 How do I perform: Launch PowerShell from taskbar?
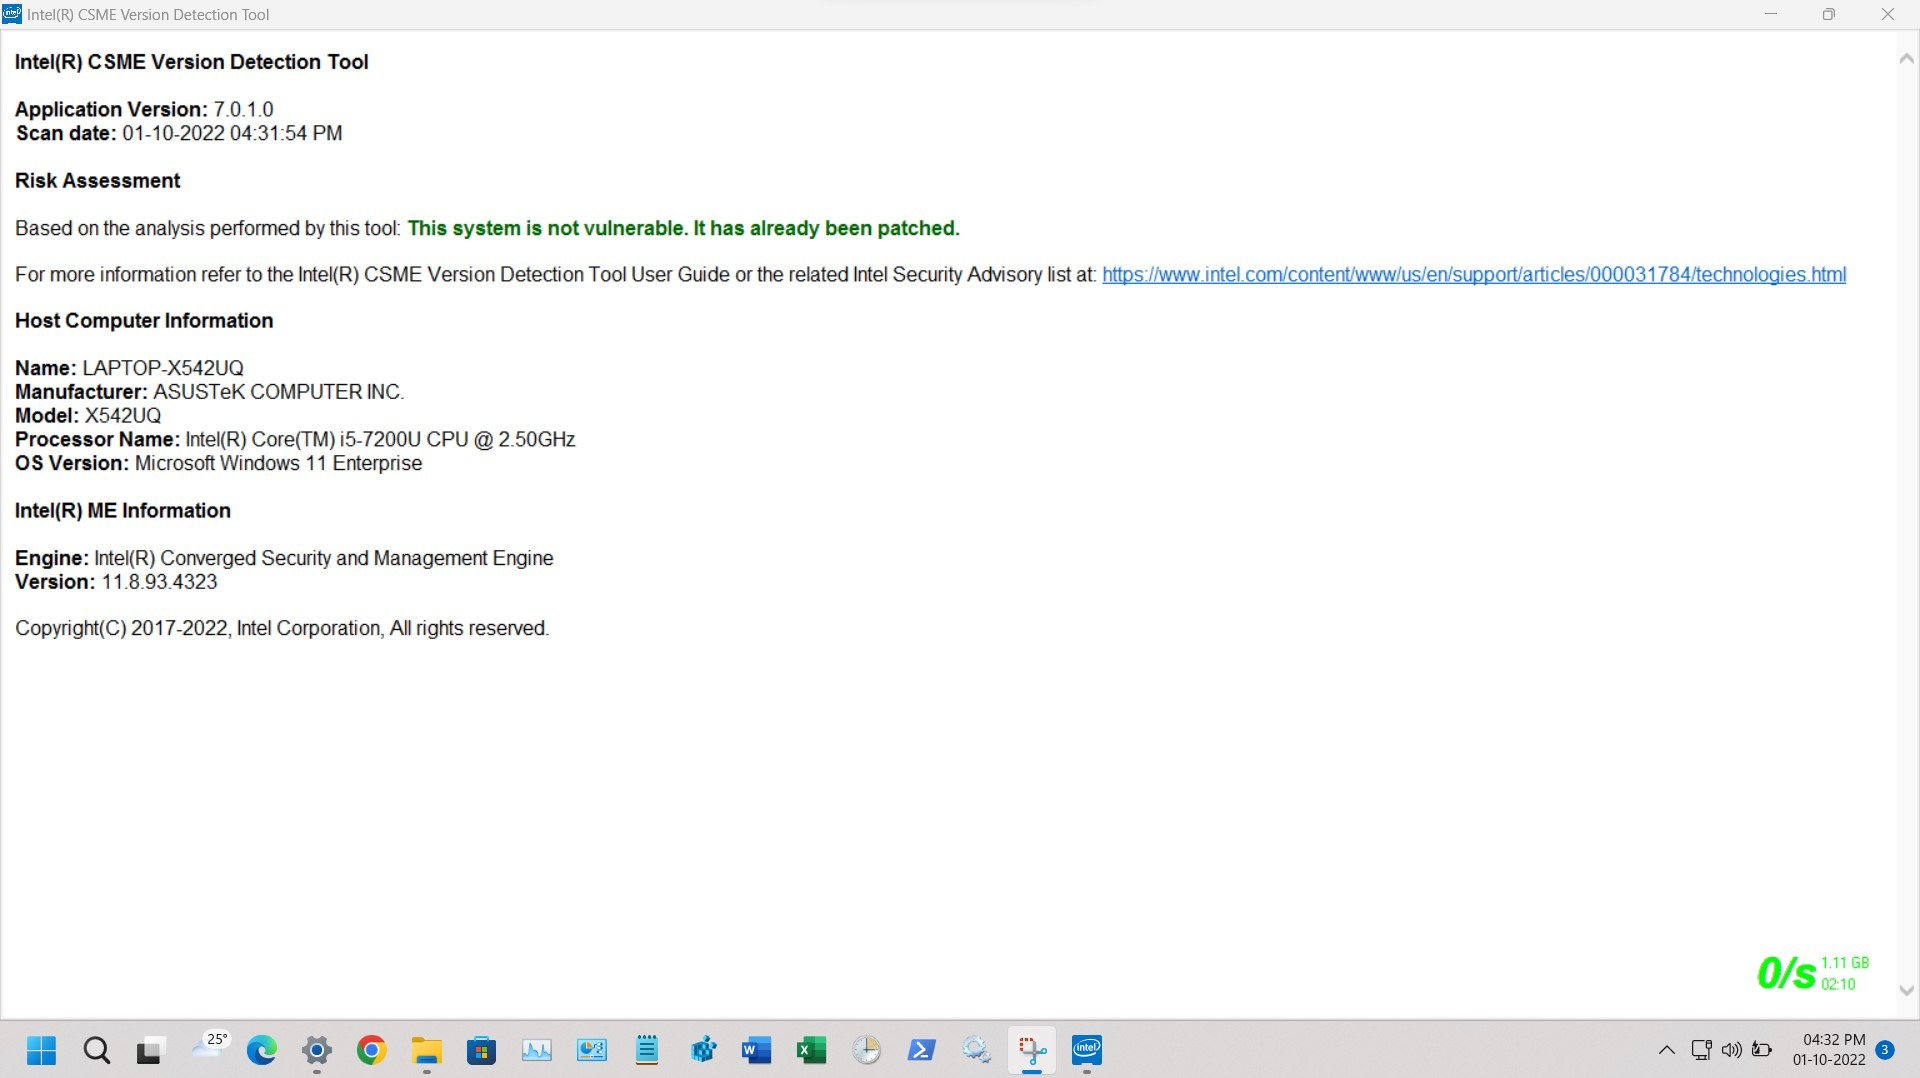click(x=922, y=1051)
